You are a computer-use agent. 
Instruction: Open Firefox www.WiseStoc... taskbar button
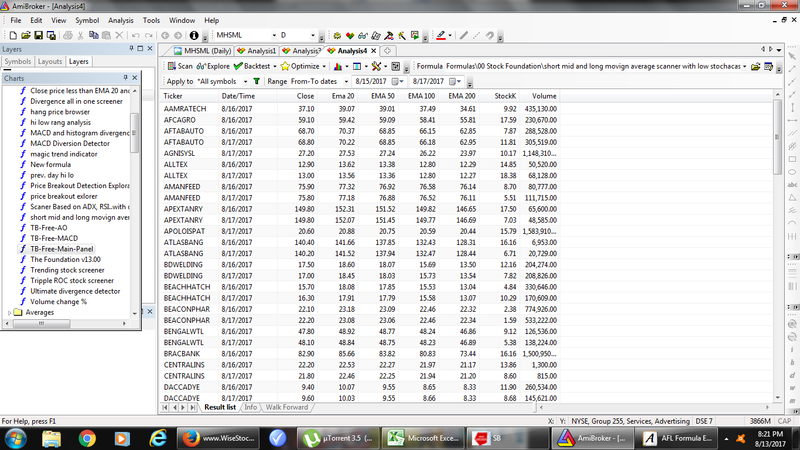point(218,438)
